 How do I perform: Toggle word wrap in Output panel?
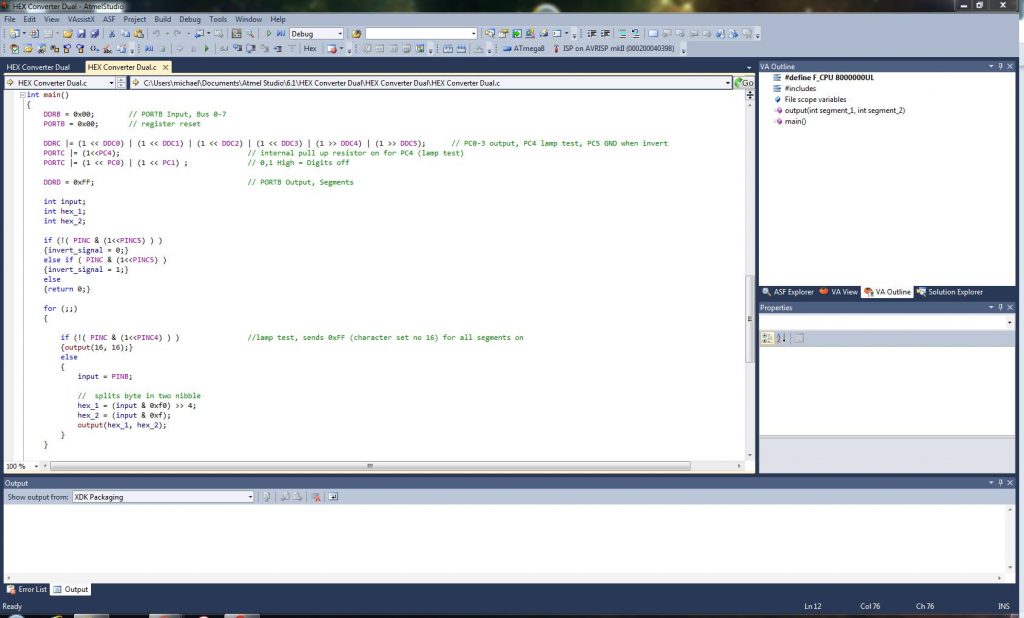pos(333,497)
